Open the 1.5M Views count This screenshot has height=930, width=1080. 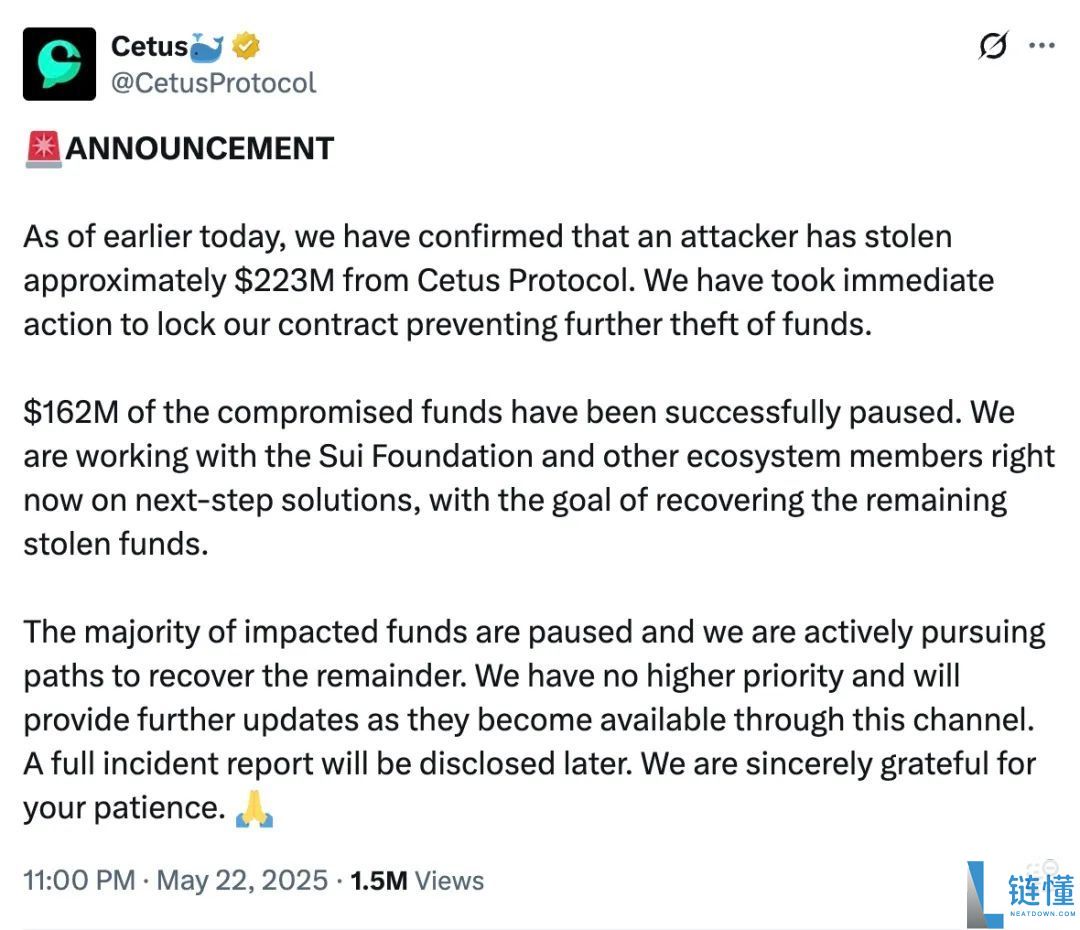pyautogui.click(x=417, y=880)
